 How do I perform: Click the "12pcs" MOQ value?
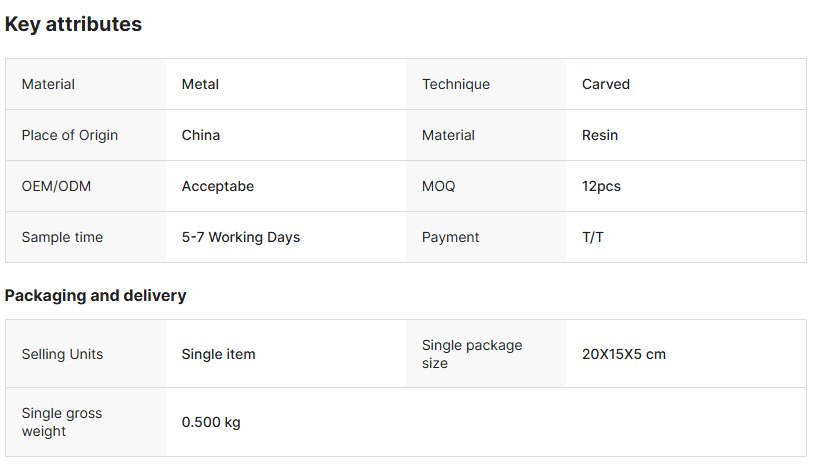click(x=601, y=186)
